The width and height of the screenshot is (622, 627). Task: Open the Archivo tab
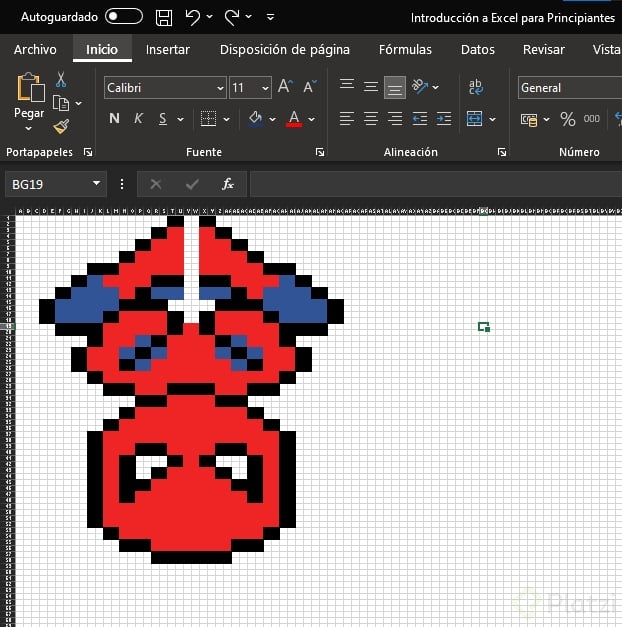coord(35,50)
